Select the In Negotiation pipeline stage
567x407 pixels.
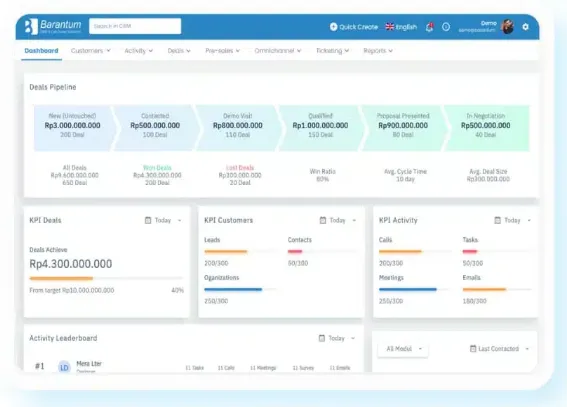click(487, 128)
